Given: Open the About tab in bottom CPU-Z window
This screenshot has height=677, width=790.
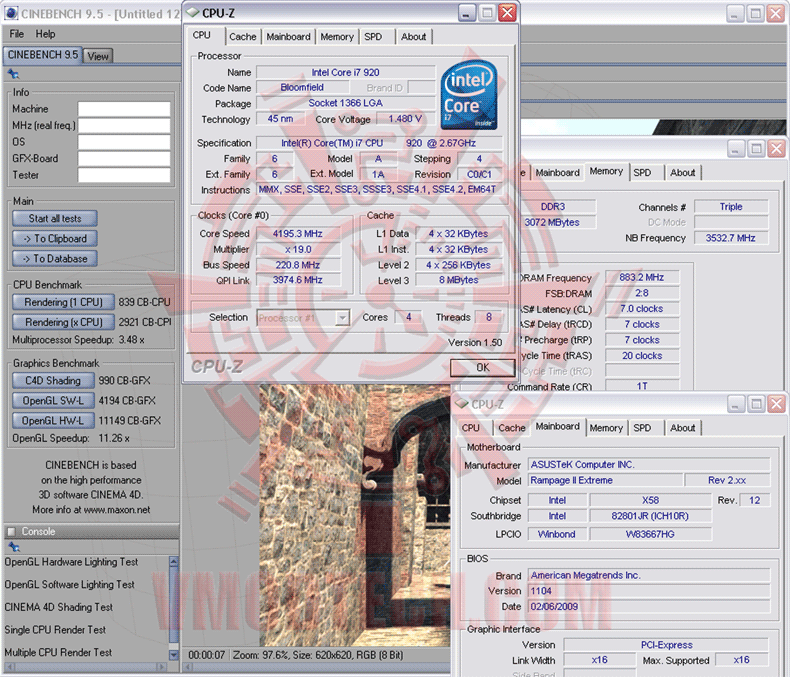Looking at the screenshot, I should [683, 428].
